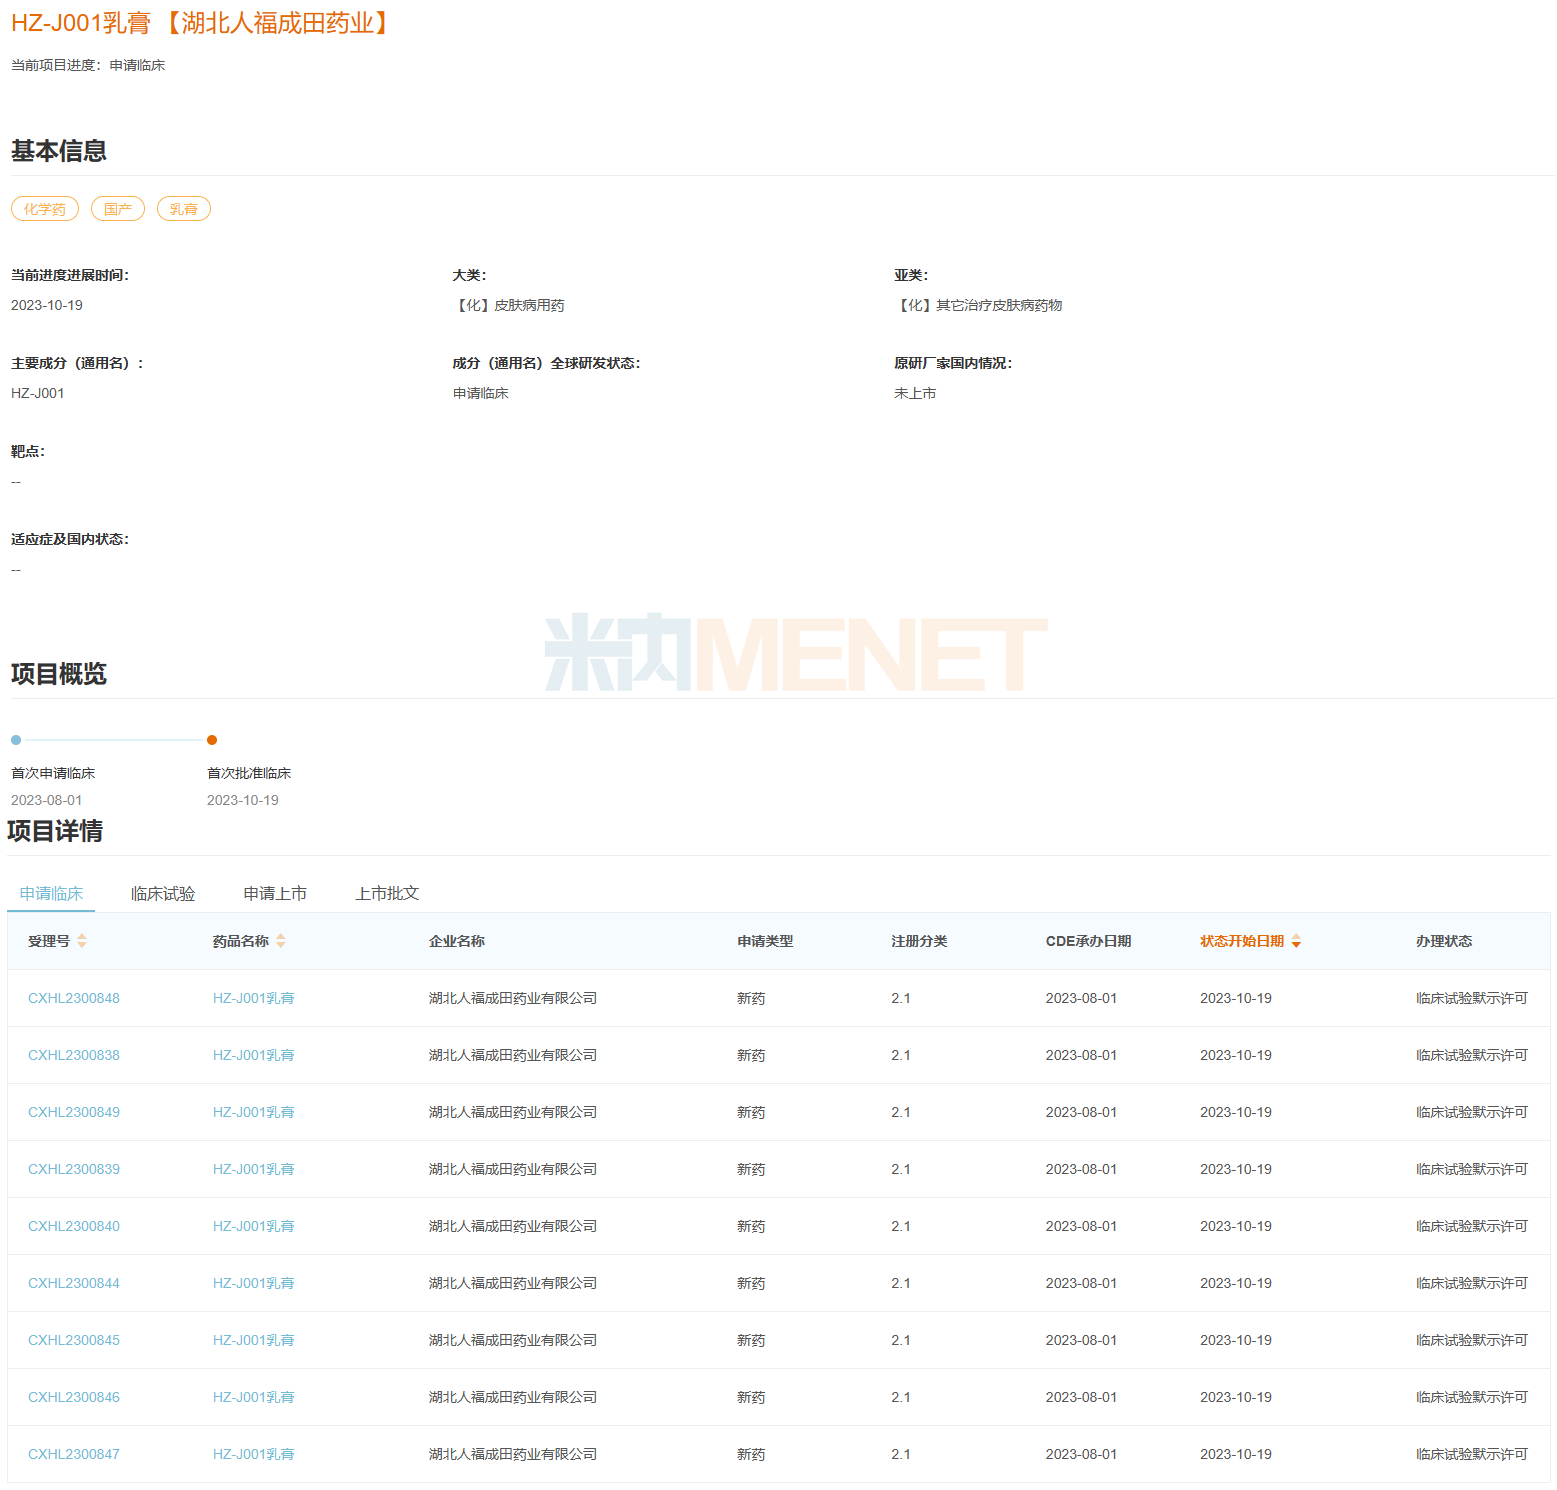Viewport: 1557px width, 1490px height.
Task: Open the 申请上市 tab
Action: 275,894
